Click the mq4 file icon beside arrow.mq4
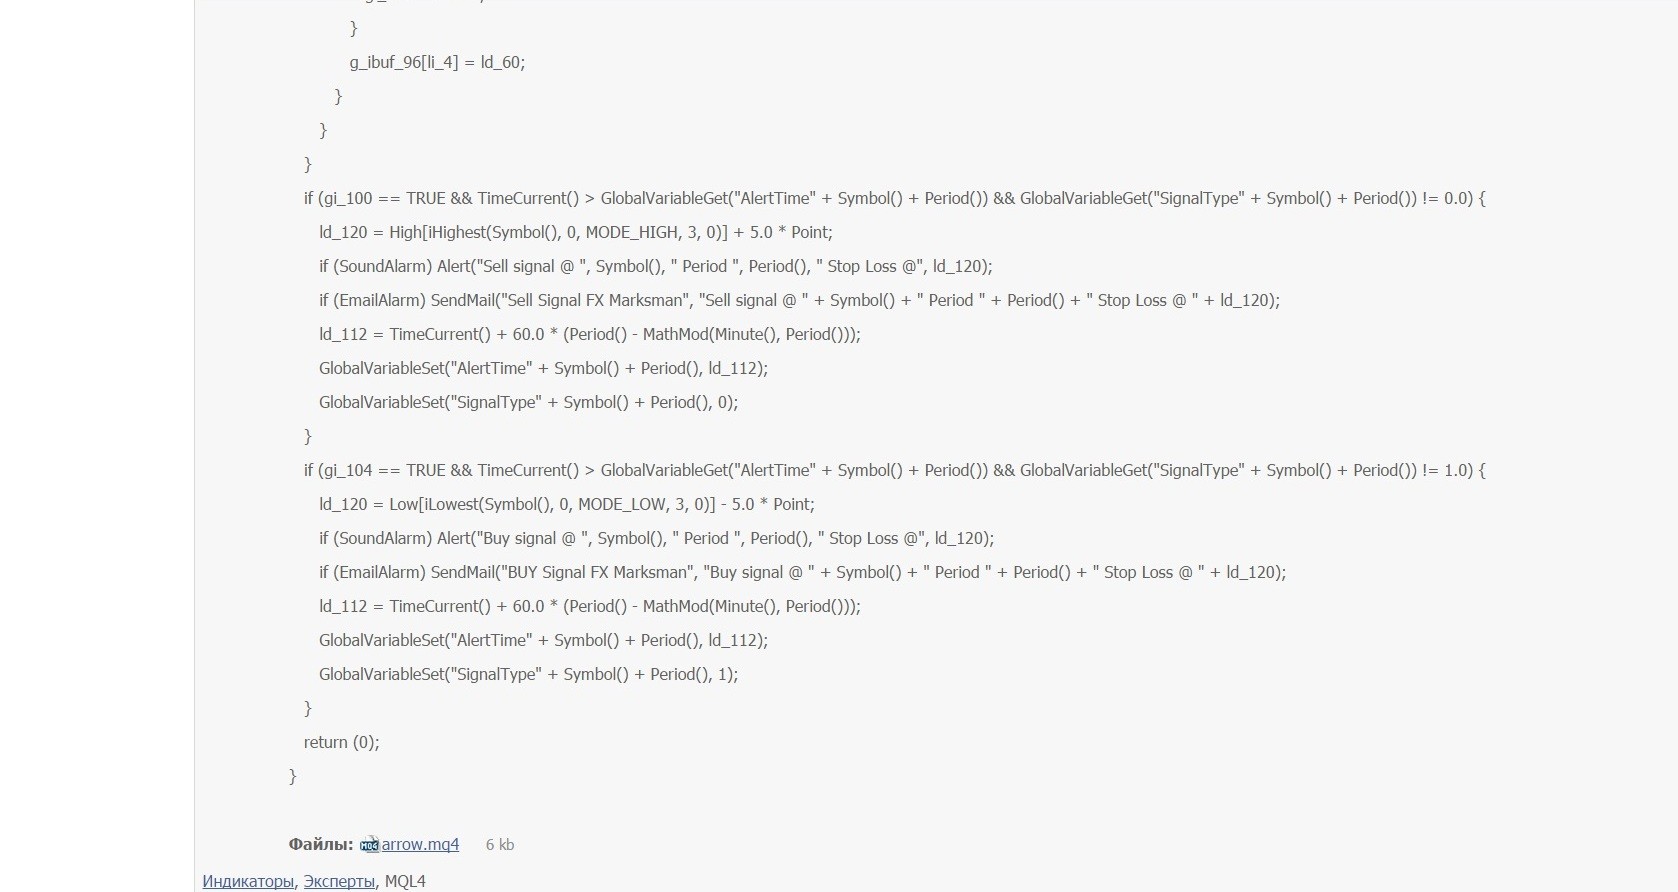The height and width of the screenshot is (892, 1678). point(369,845)
